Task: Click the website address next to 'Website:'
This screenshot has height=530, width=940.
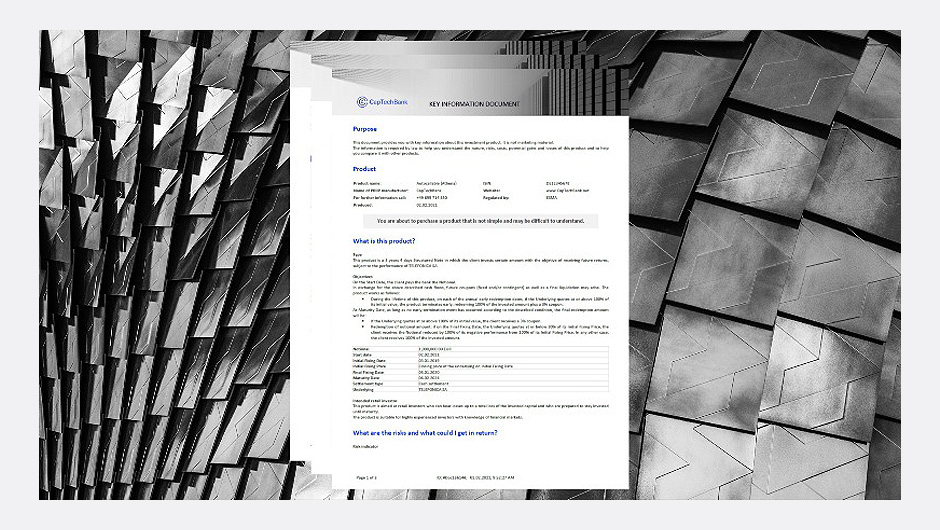Action: tap(567, 191)
